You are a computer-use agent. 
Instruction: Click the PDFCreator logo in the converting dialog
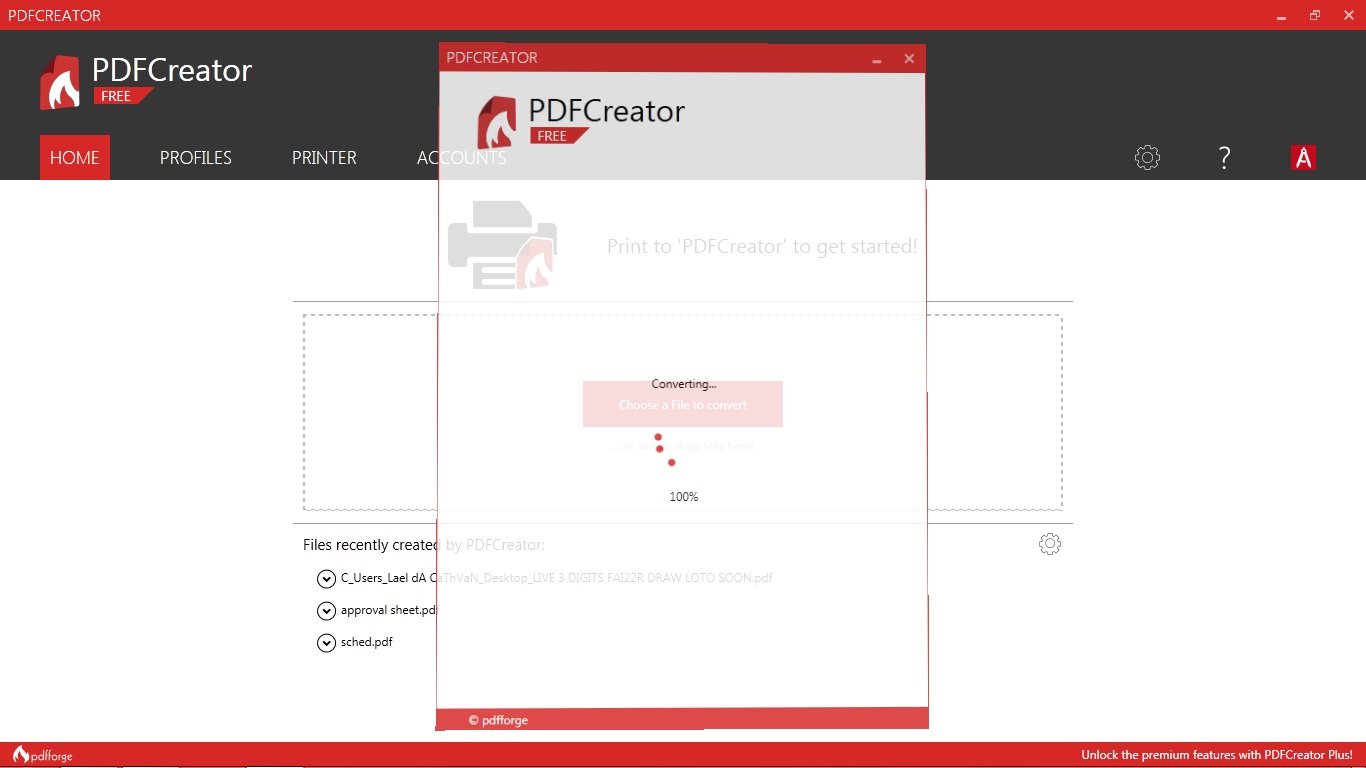[x=580, y=121]
